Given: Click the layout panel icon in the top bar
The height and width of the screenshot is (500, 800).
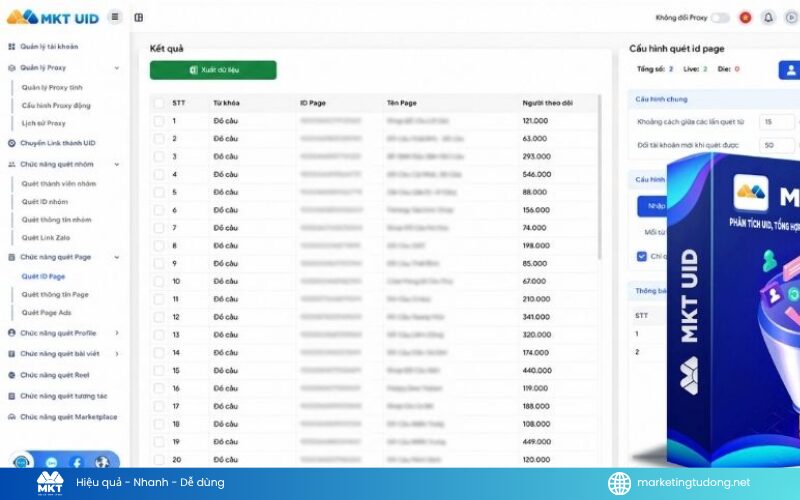Looking at the screenshot, I should pyautogui.click(x=138, y=17).
